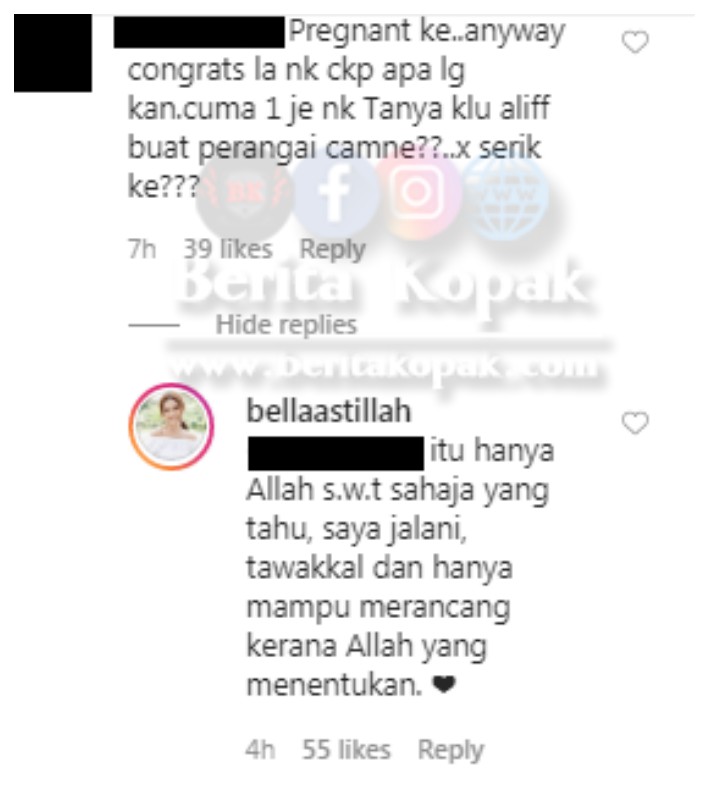Click the redacted mention in bellaastillah's reply
Image resolution: width=709 pixels, height=800 pixels.
click(336, 453)
